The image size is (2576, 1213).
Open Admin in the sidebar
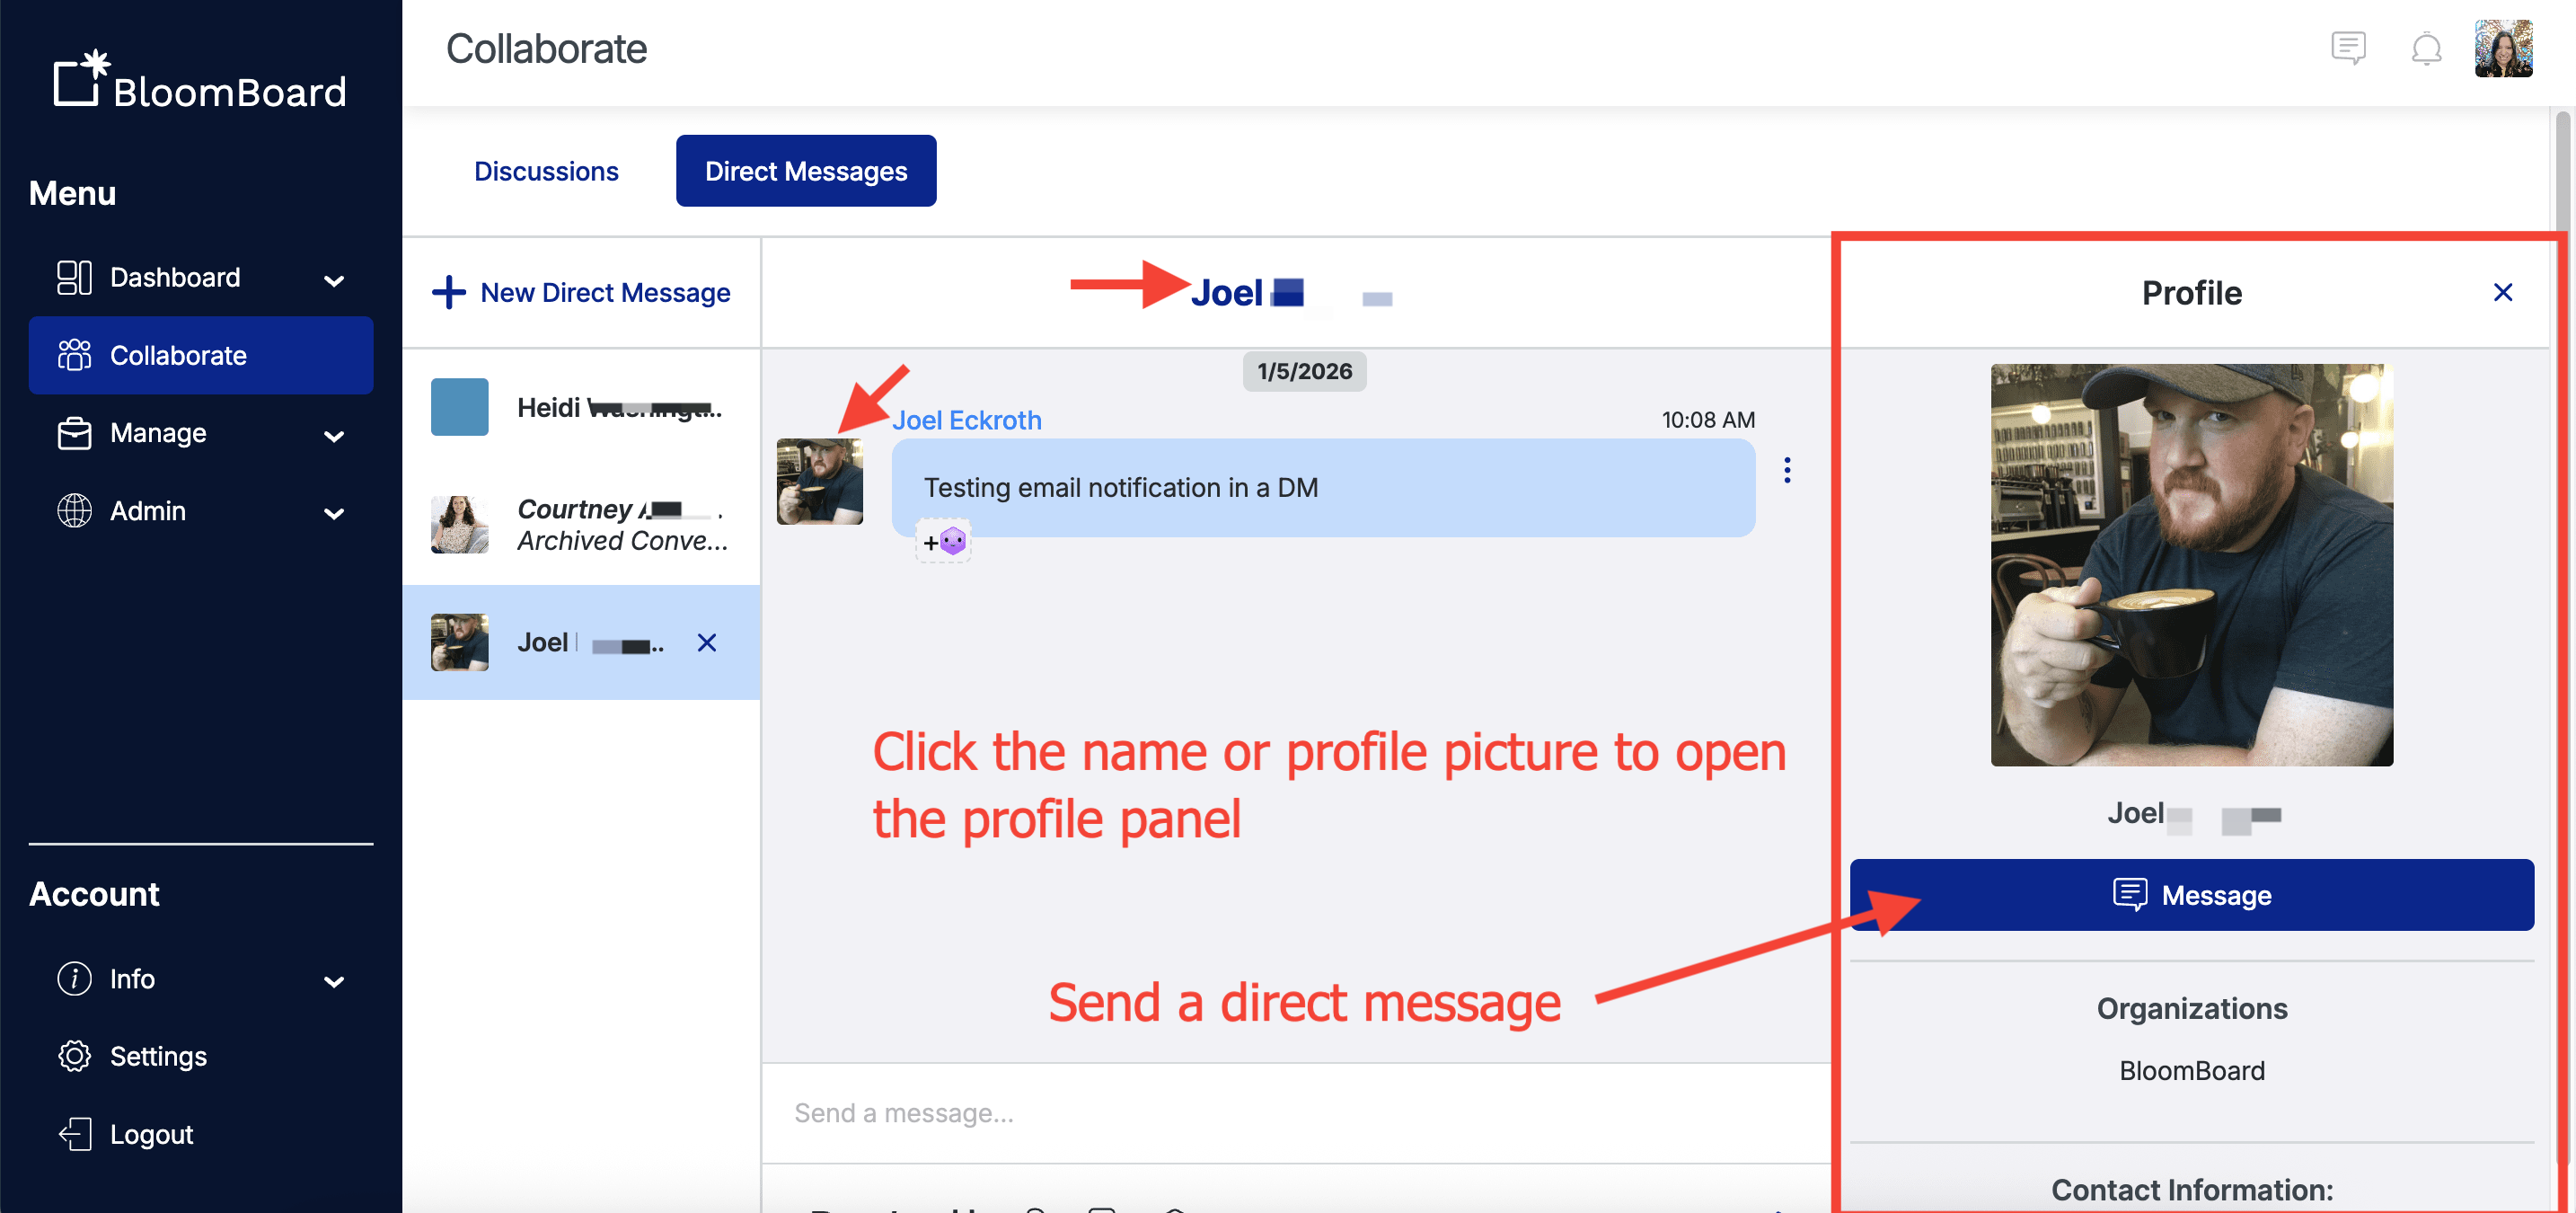pos(201,511)
